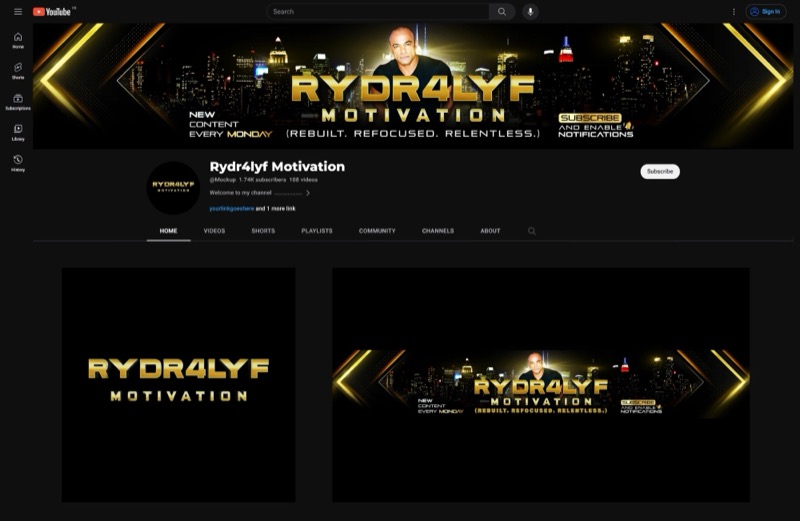Open Subscriptions in the sidebar
This screenshot has width=800, height=521.
(x=18, y=102)
